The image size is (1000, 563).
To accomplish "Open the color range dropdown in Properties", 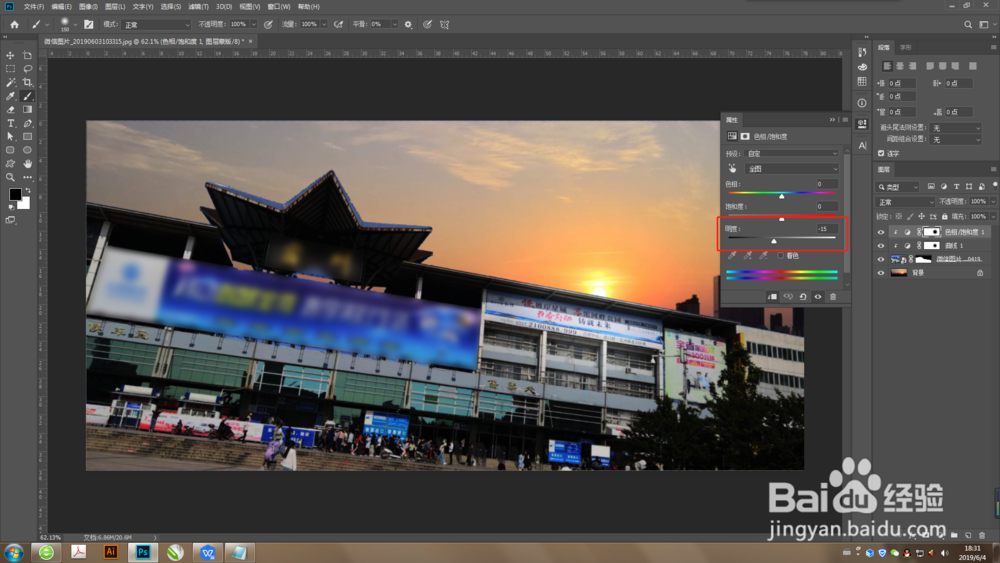I will point(791,169).
